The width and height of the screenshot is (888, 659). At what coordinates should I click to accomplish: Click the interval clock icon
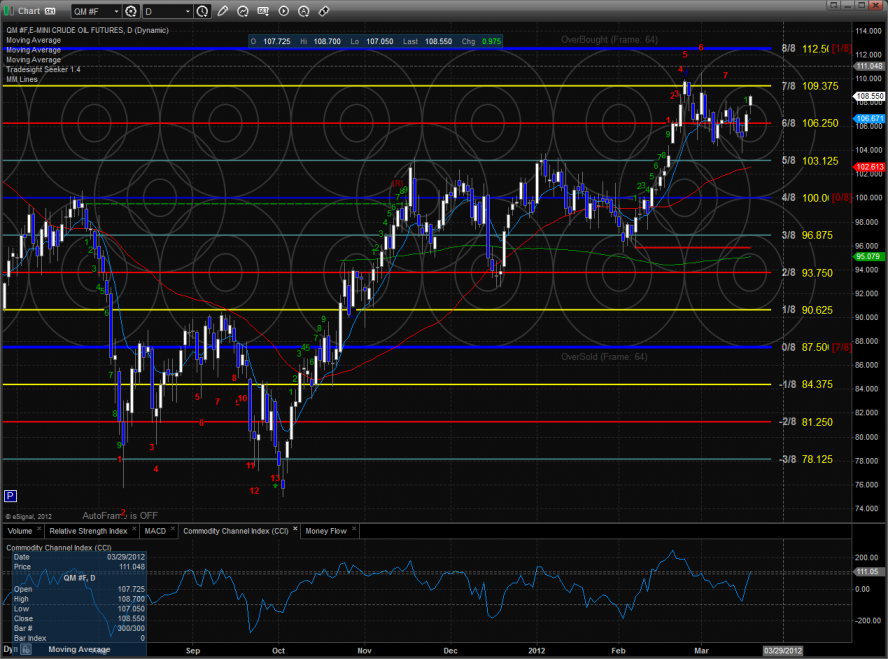click(203, 11)
